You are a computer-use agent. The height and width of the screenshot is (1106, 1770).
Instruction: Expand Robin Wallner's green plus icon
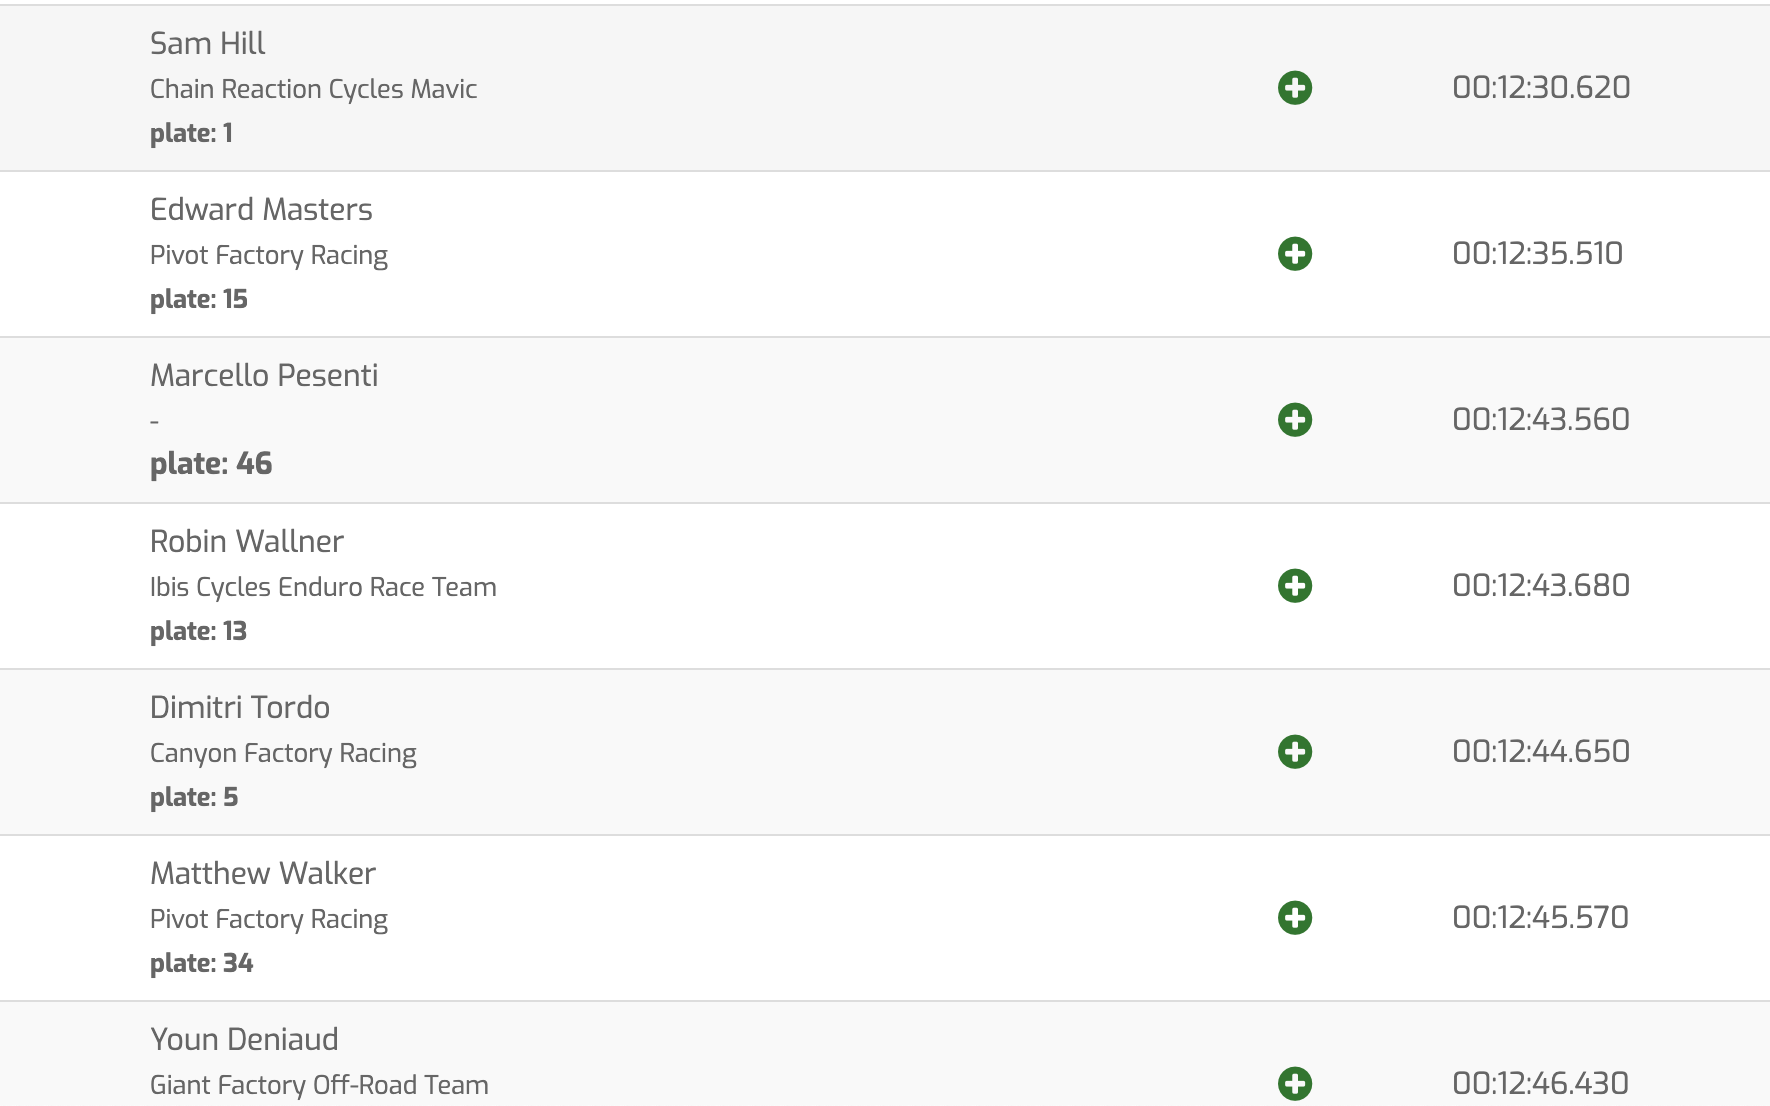point(1295,586)
